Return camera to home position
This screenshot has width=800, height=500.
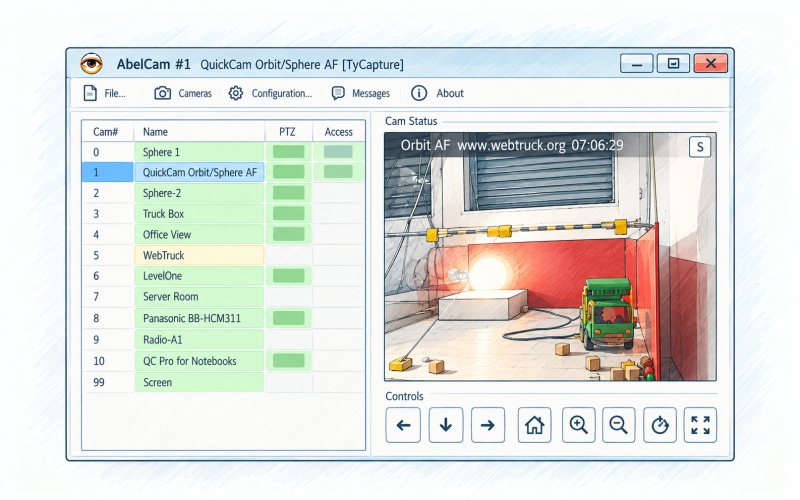pyautogui.click(x=535, y=424)
